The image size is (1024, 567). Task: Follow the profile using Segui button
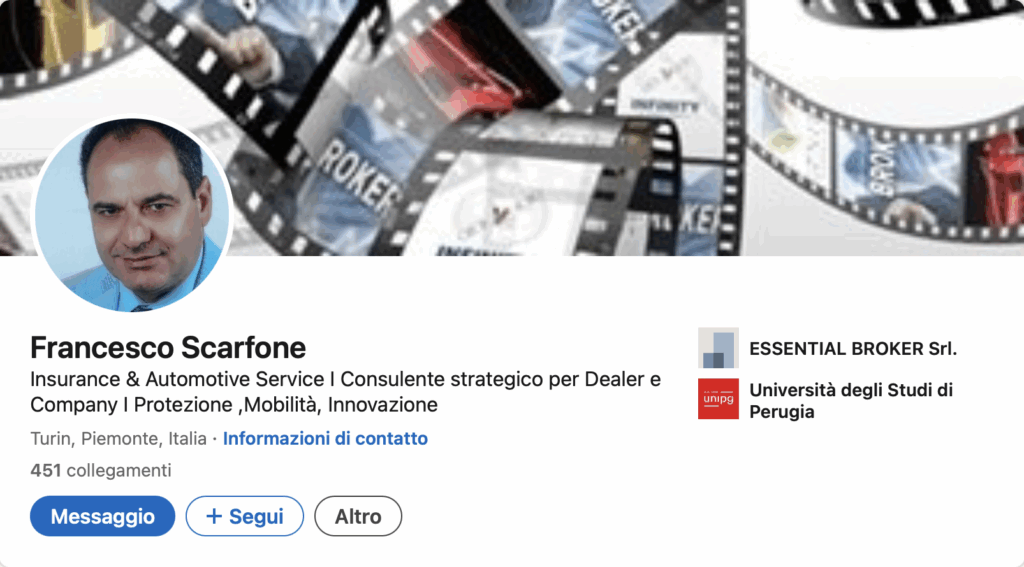[245, 516]
